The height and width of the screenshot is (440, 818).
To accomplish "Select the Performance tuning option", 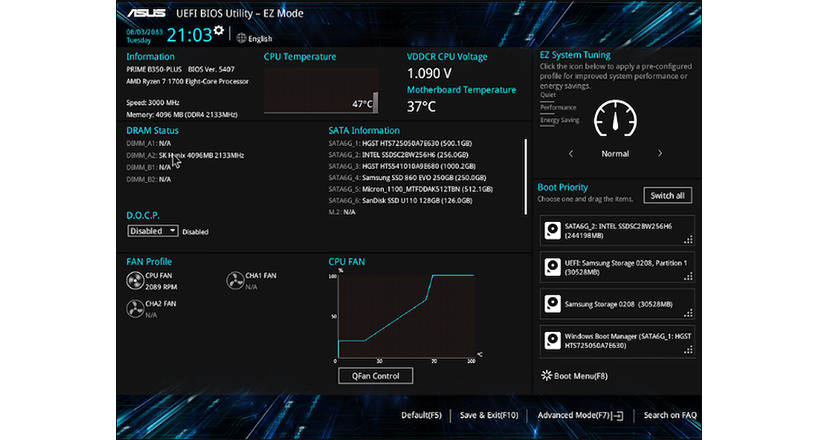I will point(558,108).
